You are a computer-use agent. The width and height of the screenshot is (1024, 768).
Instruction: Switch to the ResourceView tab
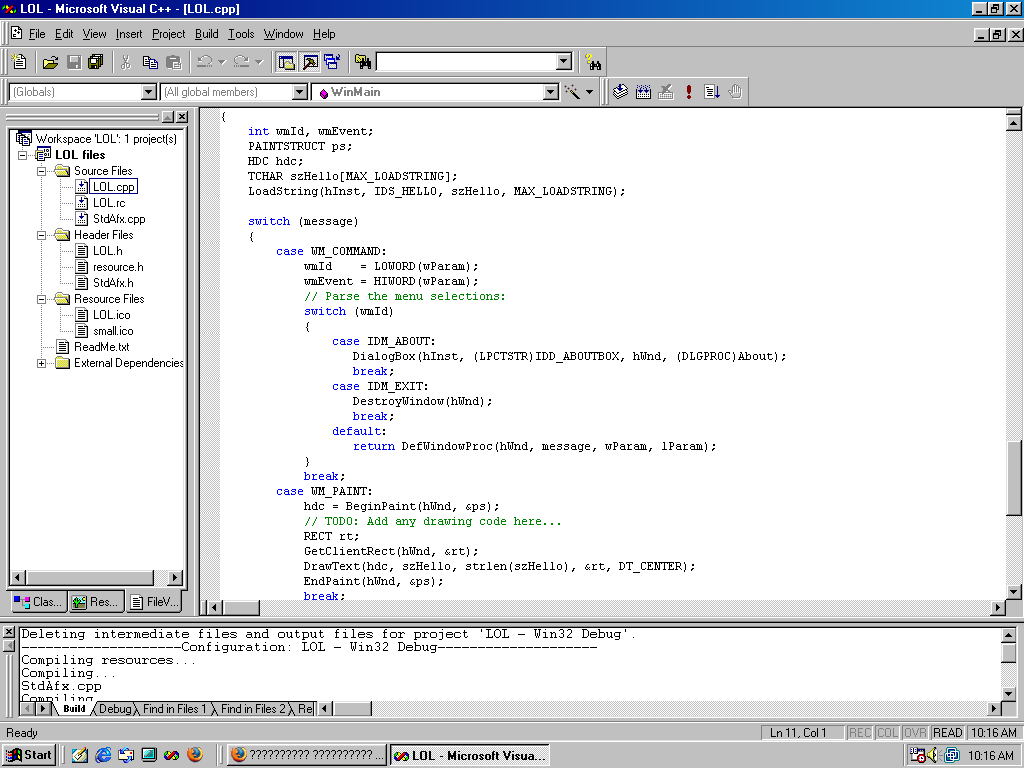pyautogui.click(x=95, y=601)
